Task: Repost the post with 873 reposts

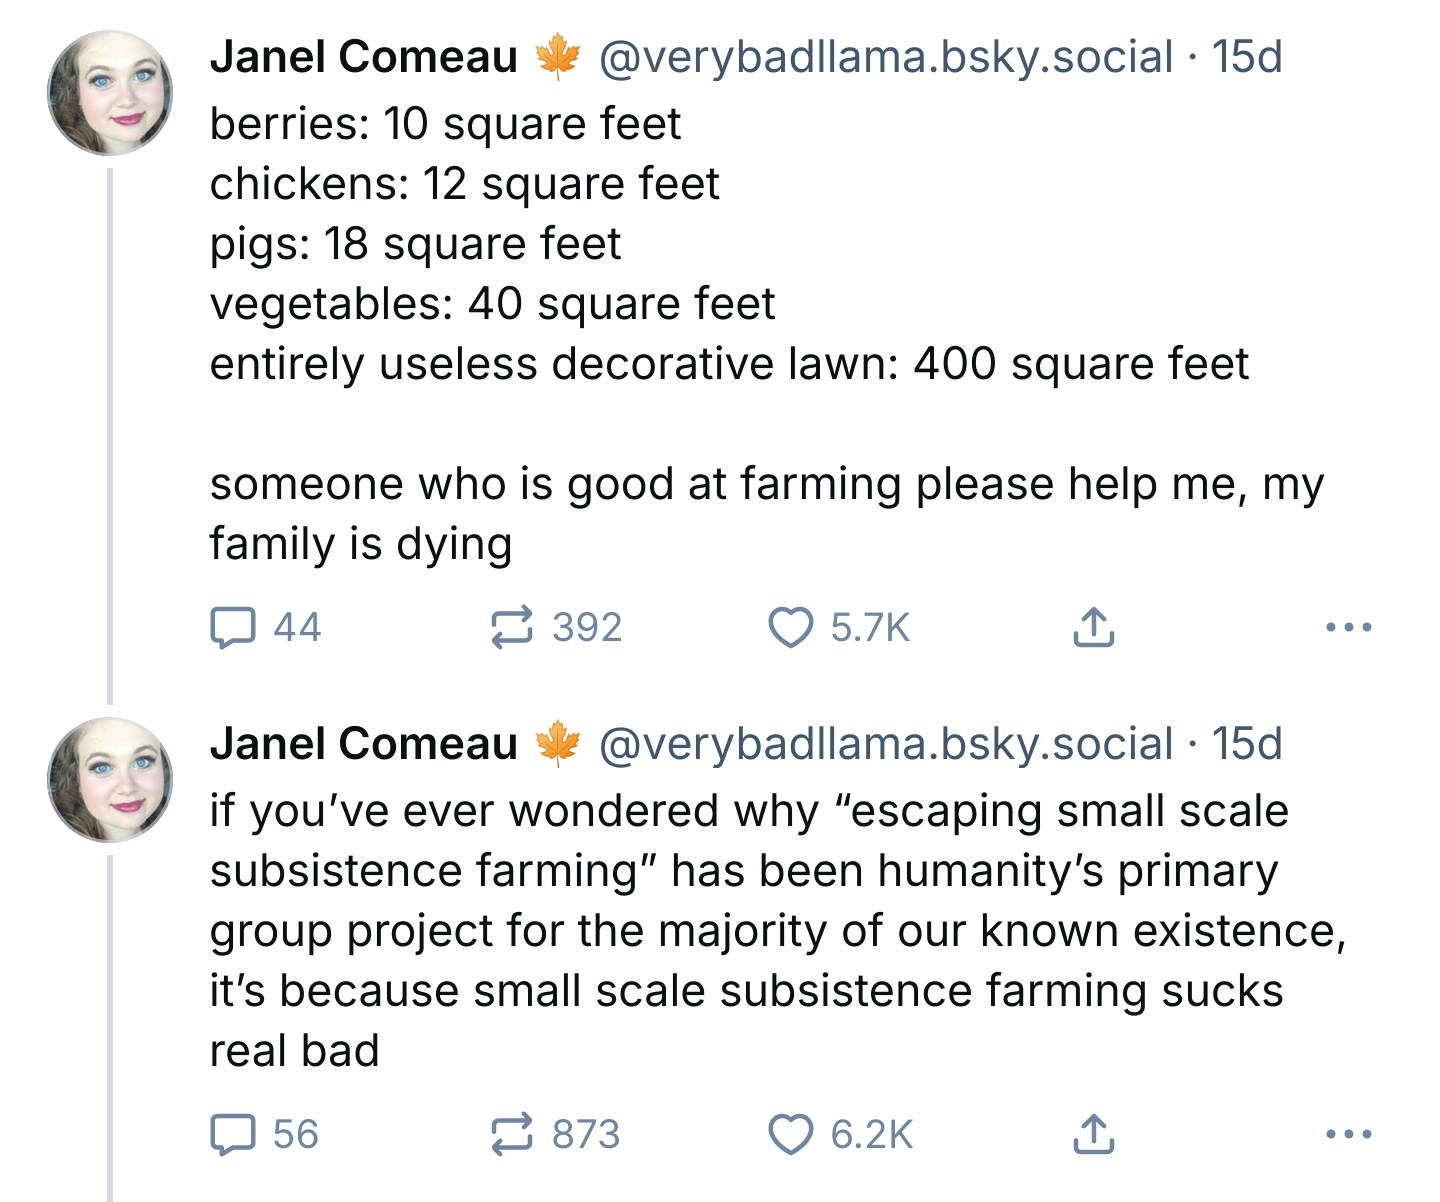Action: [x=555, y=1135]
